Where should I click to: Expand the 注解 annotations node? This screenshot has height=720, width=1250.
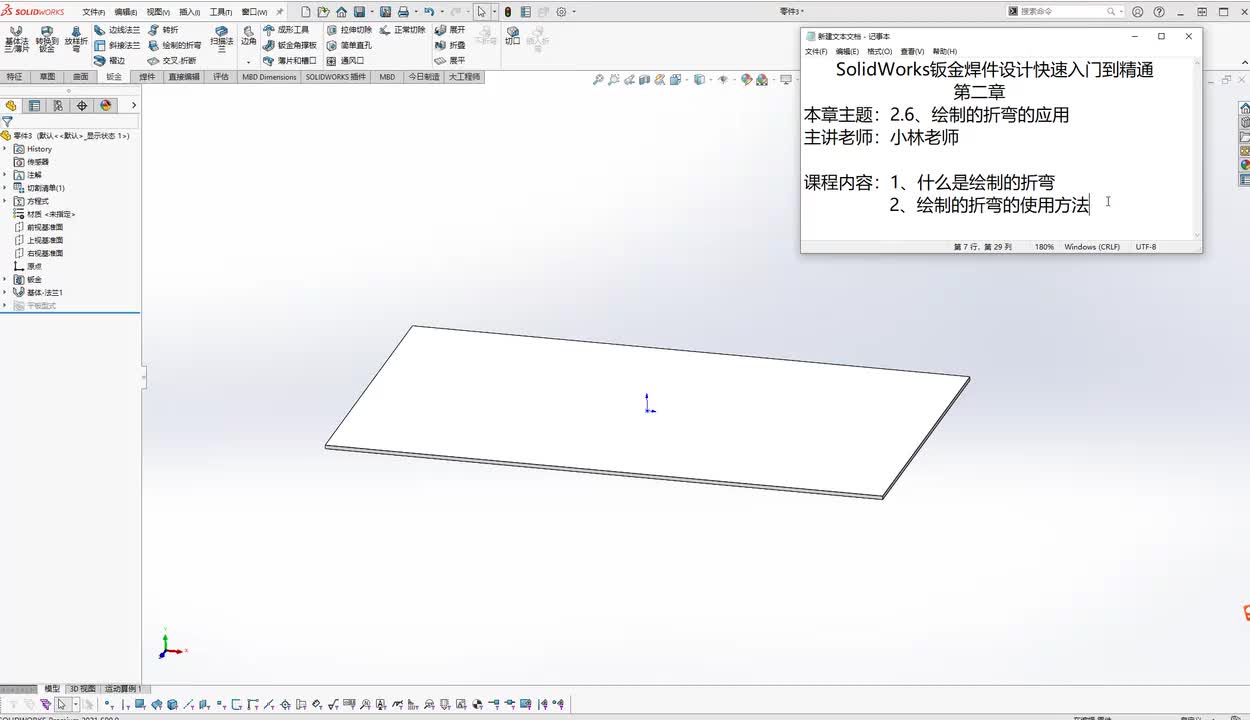coord(5,175)
